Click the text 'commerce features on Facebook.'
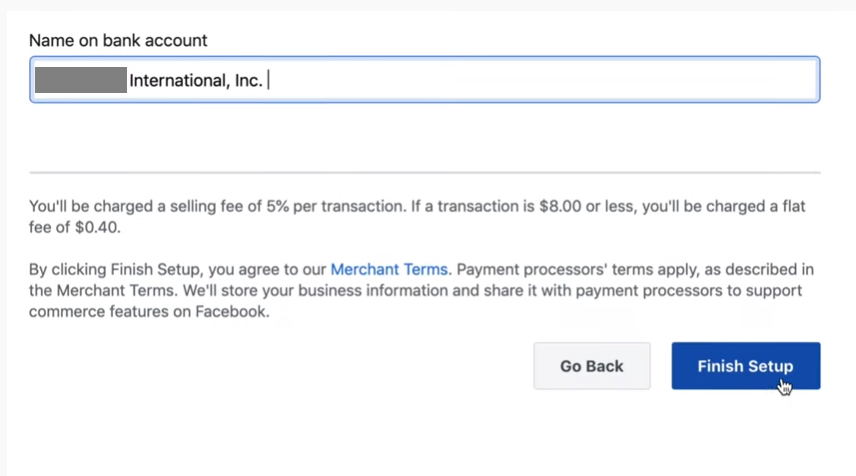The width and height of the screenshot is (856, 476). pos(149,312)
